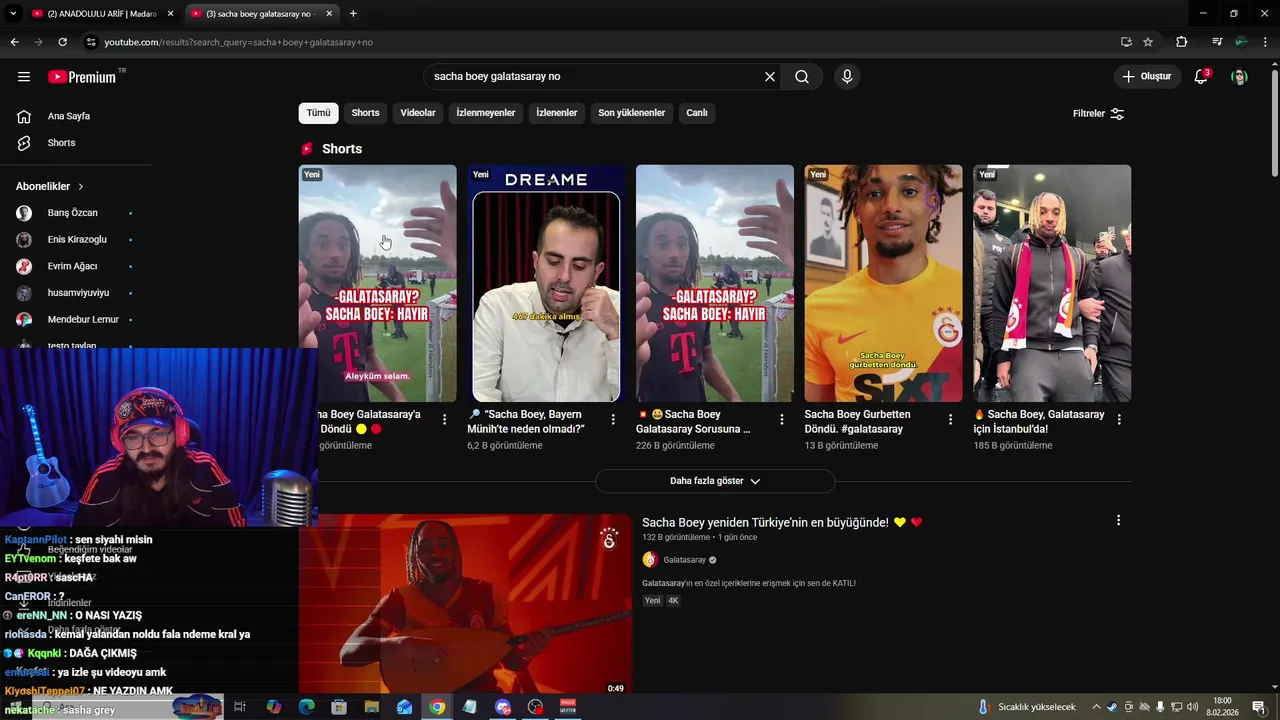Expand Shorts with Daha fazla göster
Screen dimensions: 1280x720
715,481
